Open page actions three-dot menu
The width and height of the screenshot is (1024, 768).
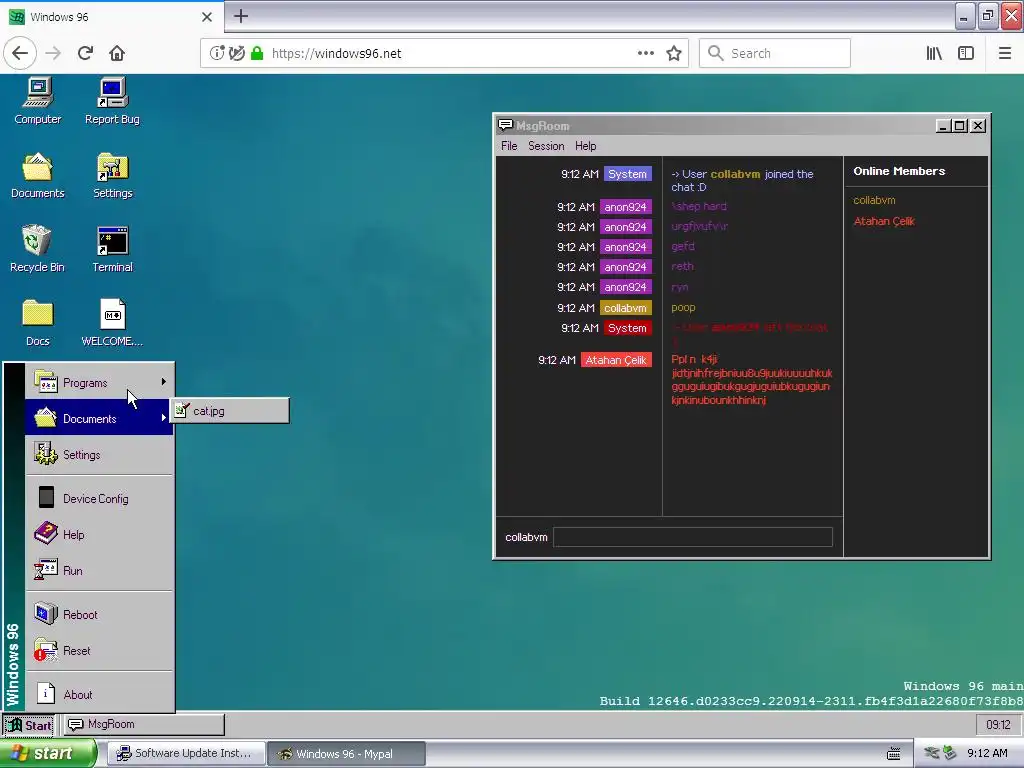646,53
